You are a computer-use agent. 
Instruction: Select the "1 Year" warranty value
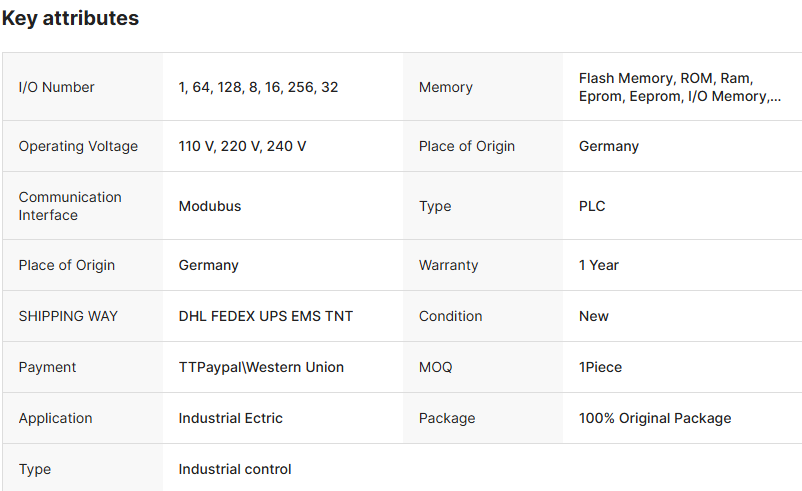[598, 265]
